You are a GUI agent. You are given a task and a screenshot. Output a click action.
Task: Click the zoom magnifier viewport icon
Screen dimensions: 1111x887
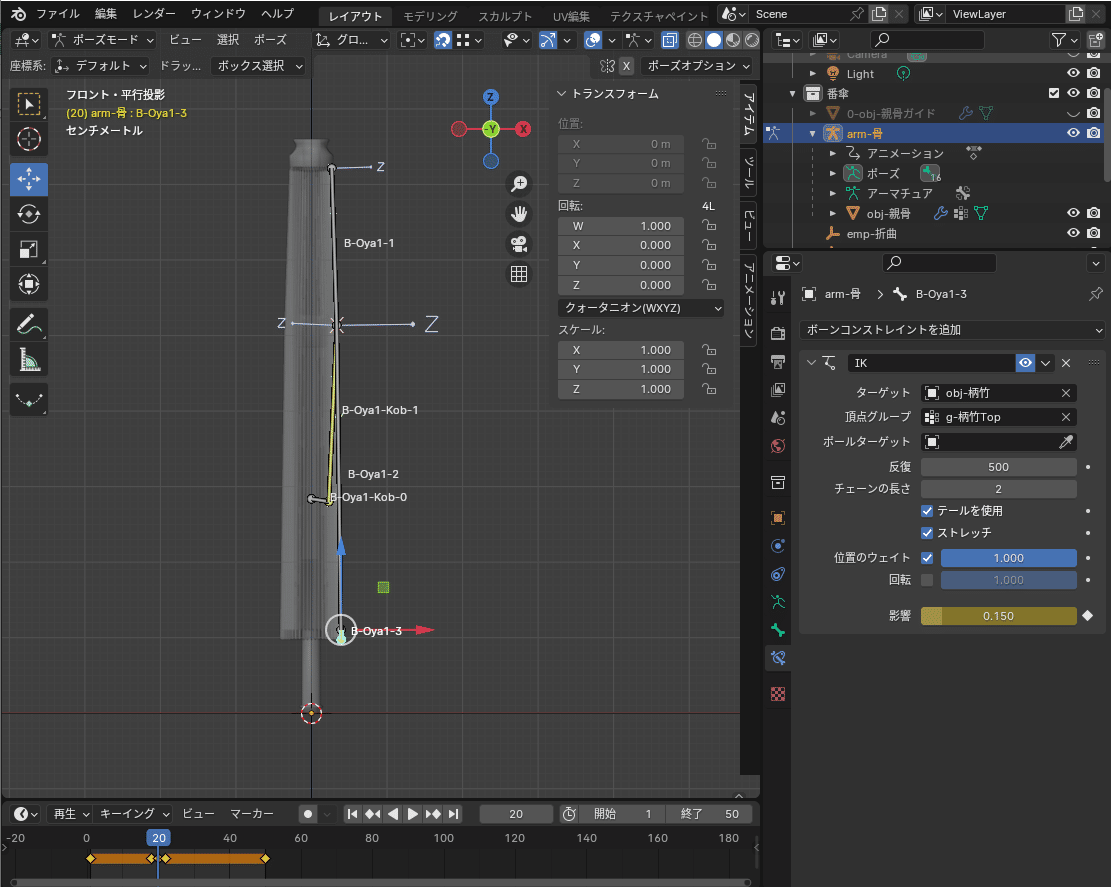(519, 183)
